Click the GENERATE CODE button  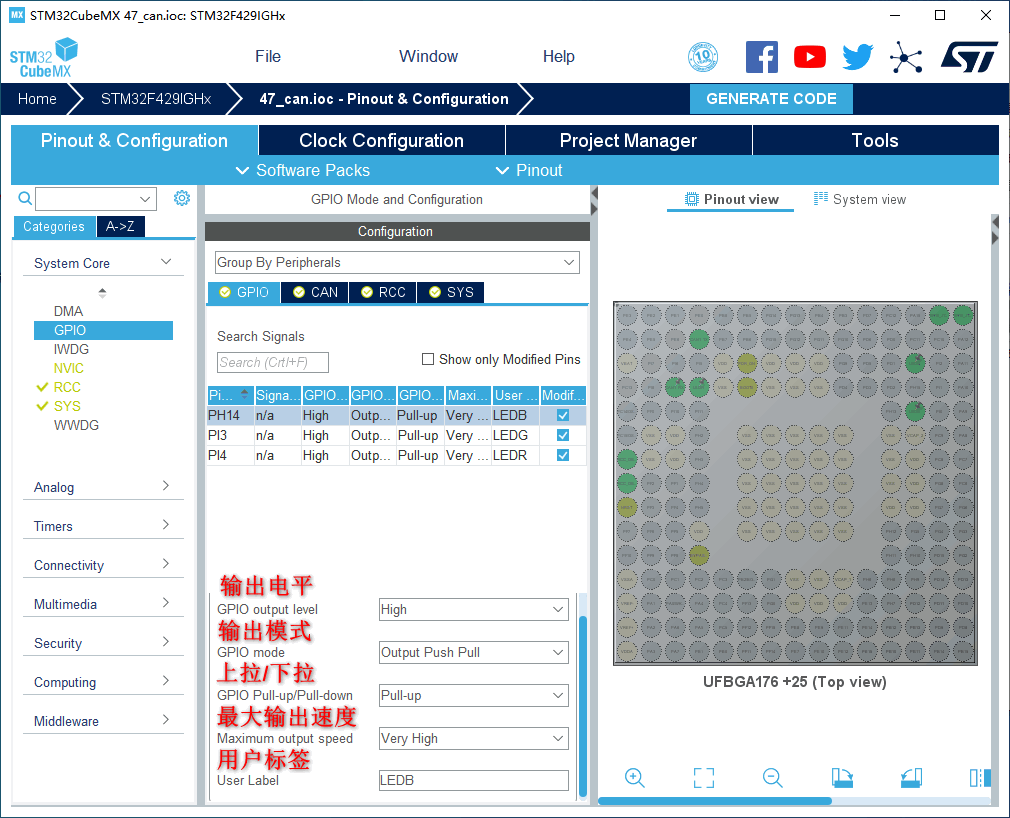pos(771,99)
